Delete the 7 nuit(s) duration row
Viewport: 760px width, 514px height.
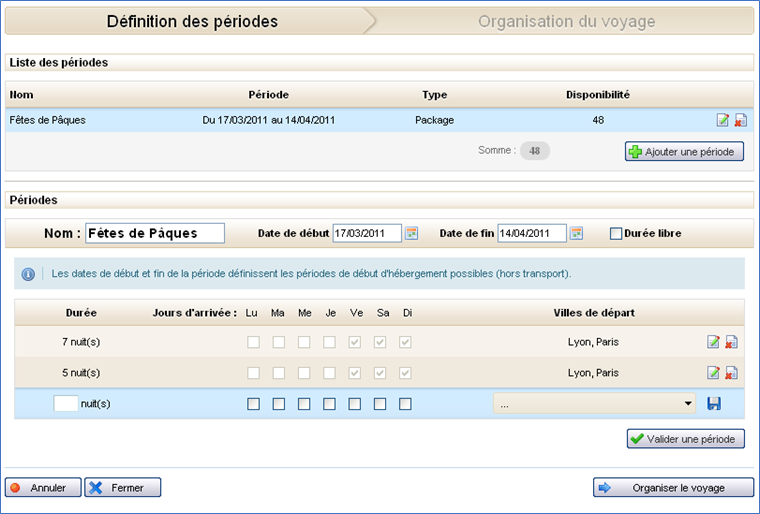coord(731,342)
